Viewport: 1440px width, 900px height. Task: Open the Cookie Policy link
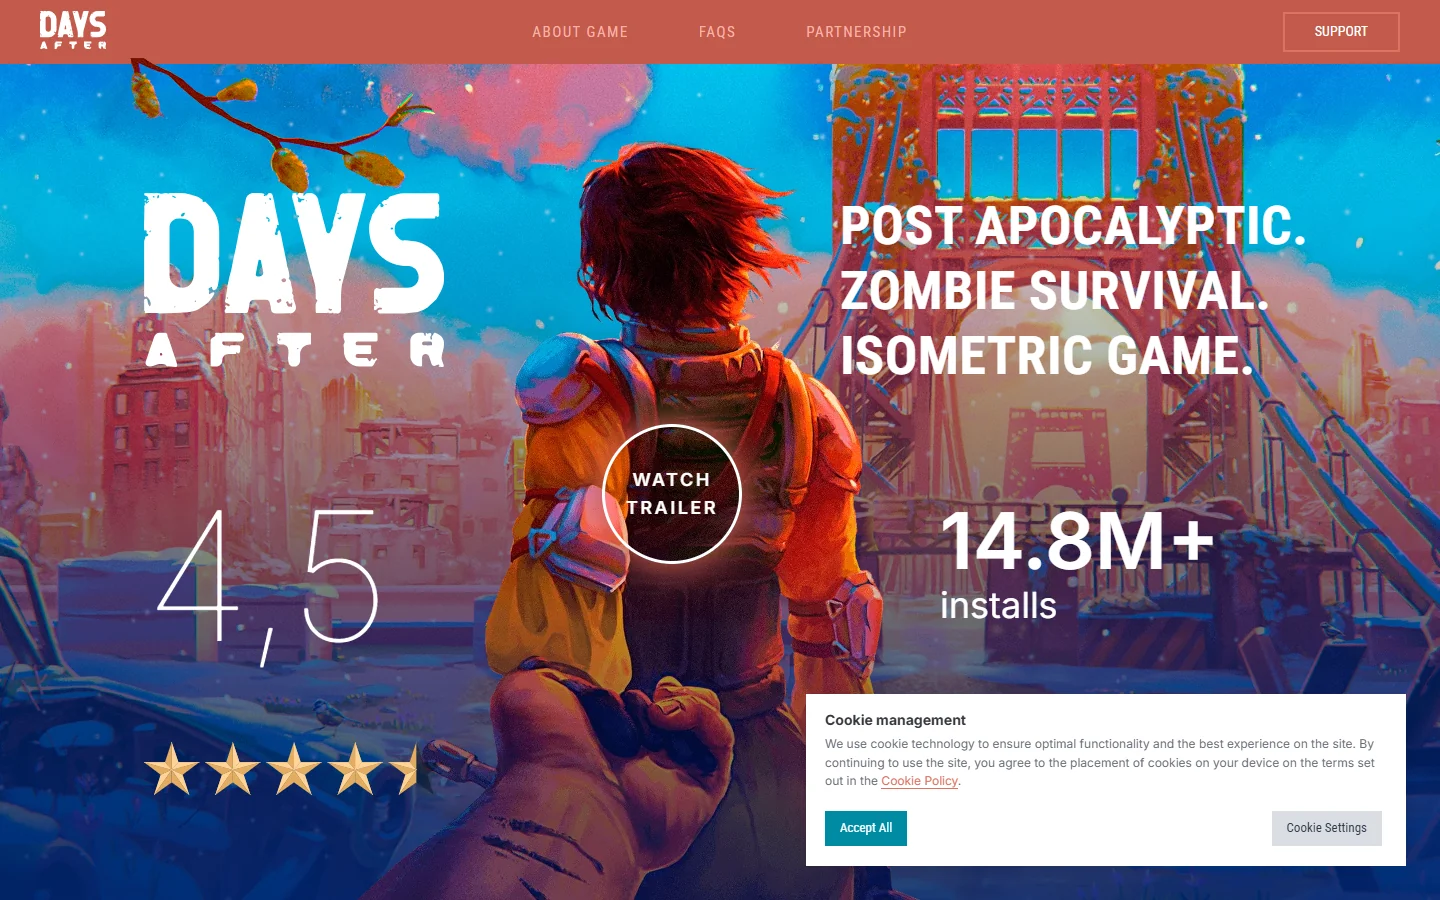[919, 781]
